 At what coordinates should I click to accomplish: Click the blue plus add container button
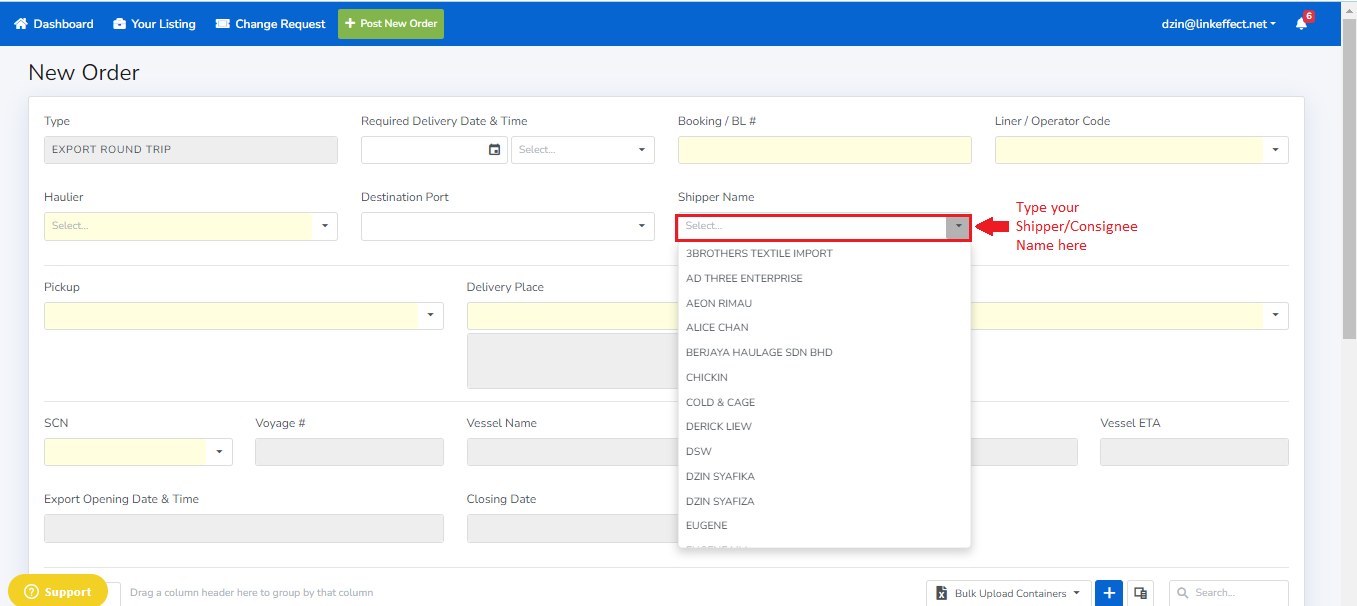point(1109,593)
